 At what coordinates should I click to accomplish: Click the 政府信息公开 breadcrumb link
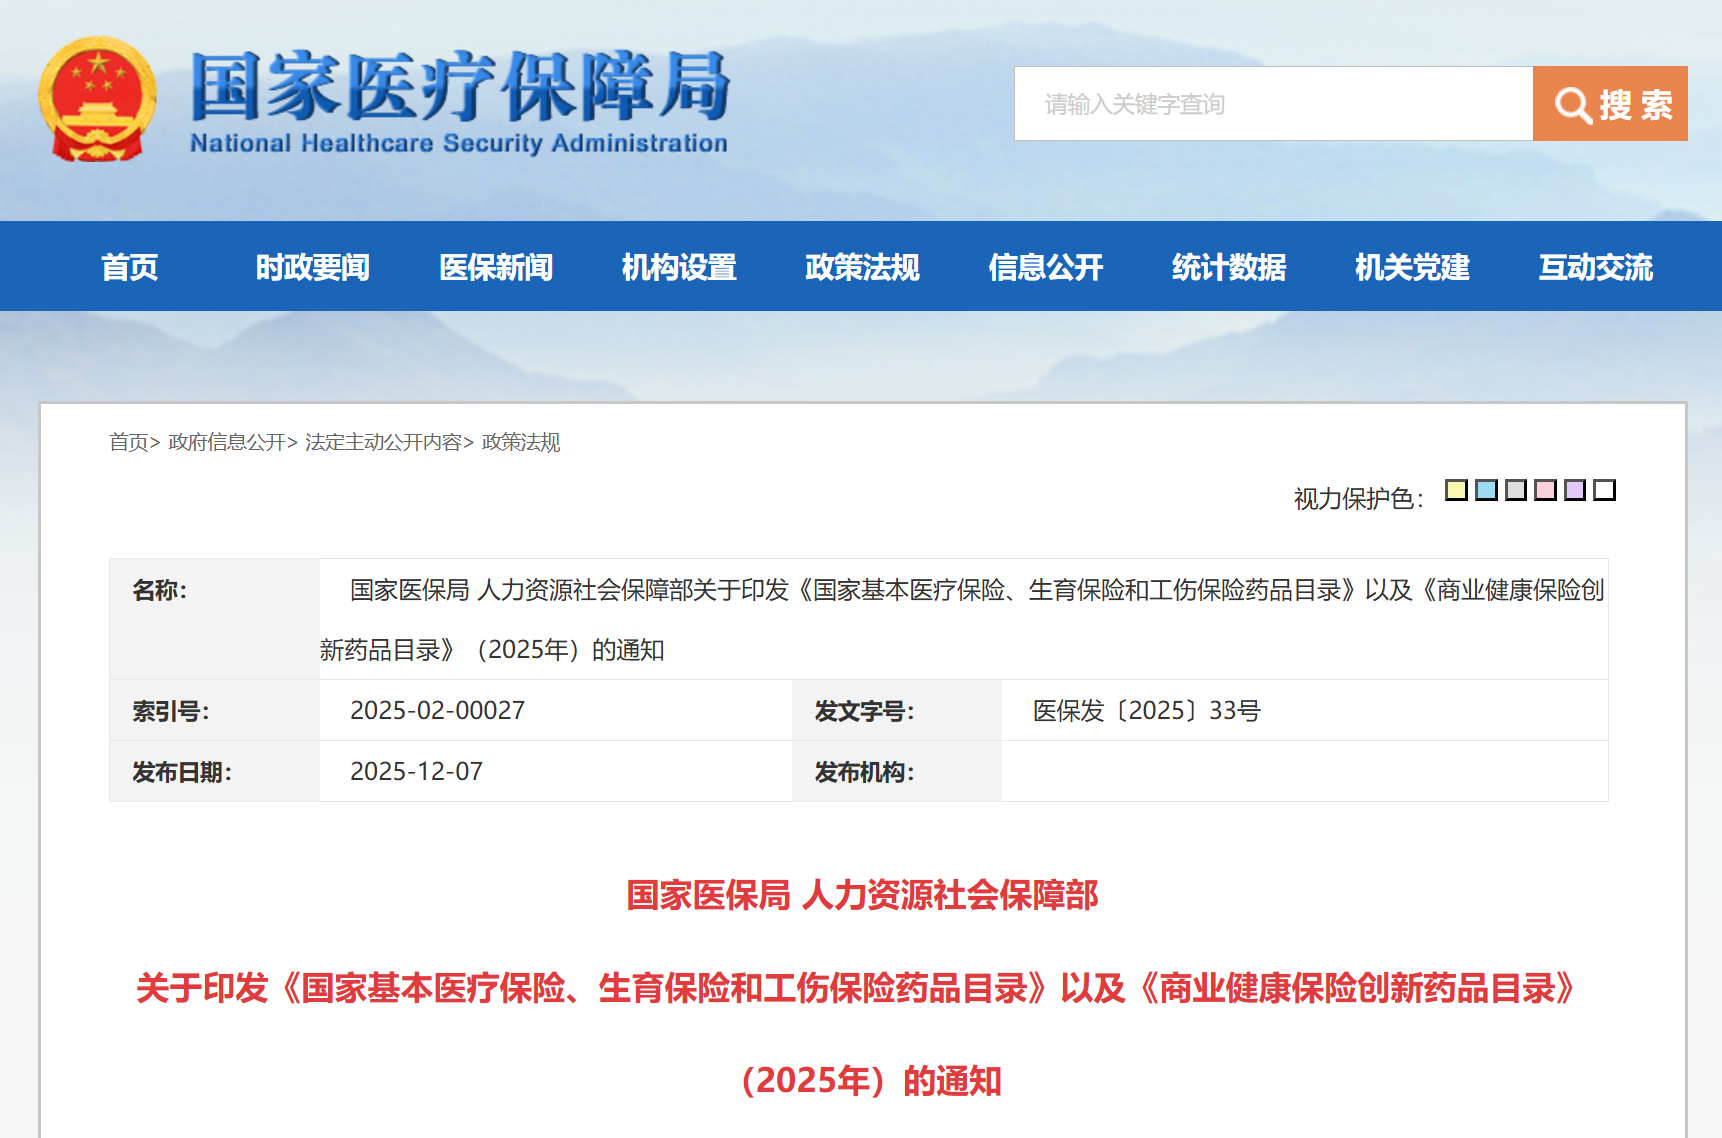point(227,442)
